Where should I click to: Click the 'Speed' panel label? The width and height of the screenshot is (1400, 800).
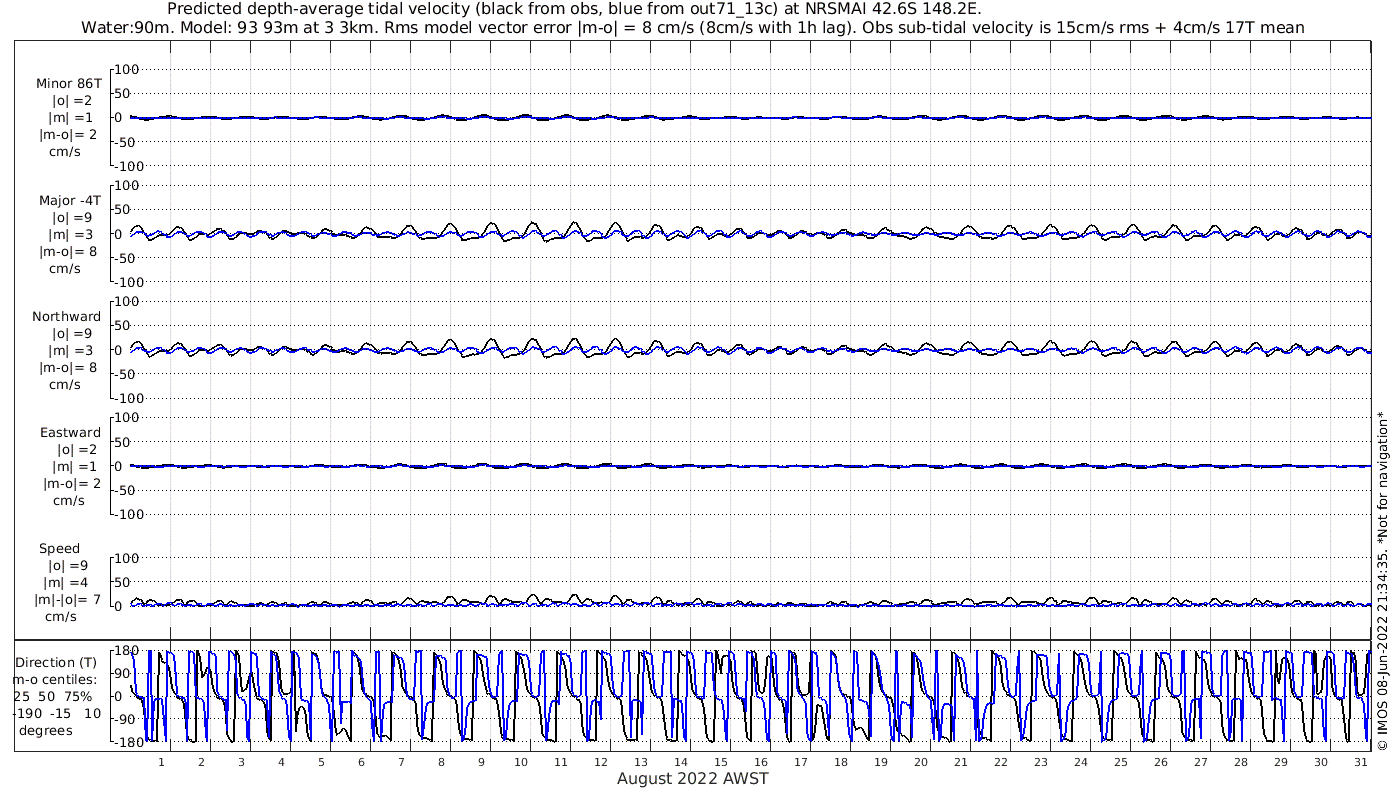tap(60, 549)
